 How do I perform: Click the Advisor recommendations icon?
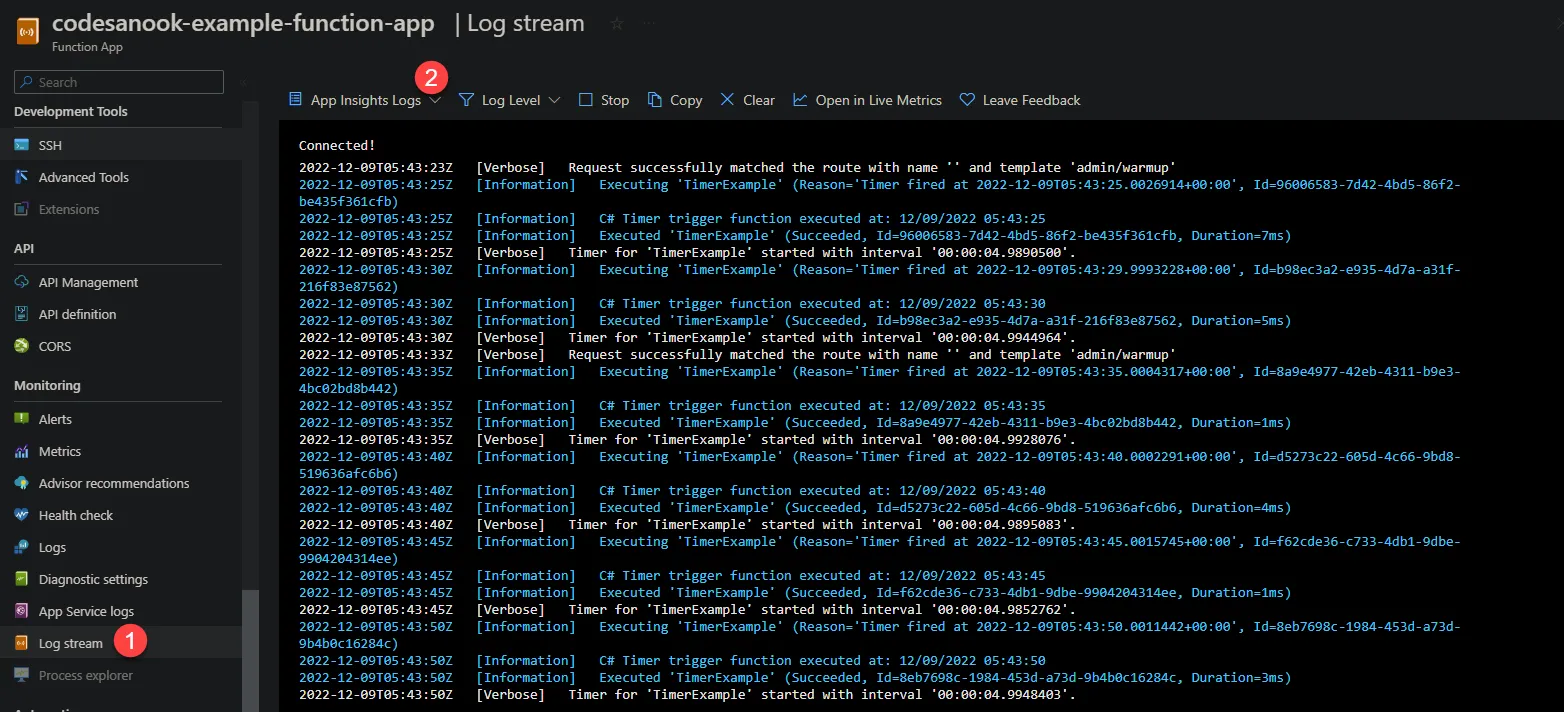pyautogui.click(x=21, y=483)
